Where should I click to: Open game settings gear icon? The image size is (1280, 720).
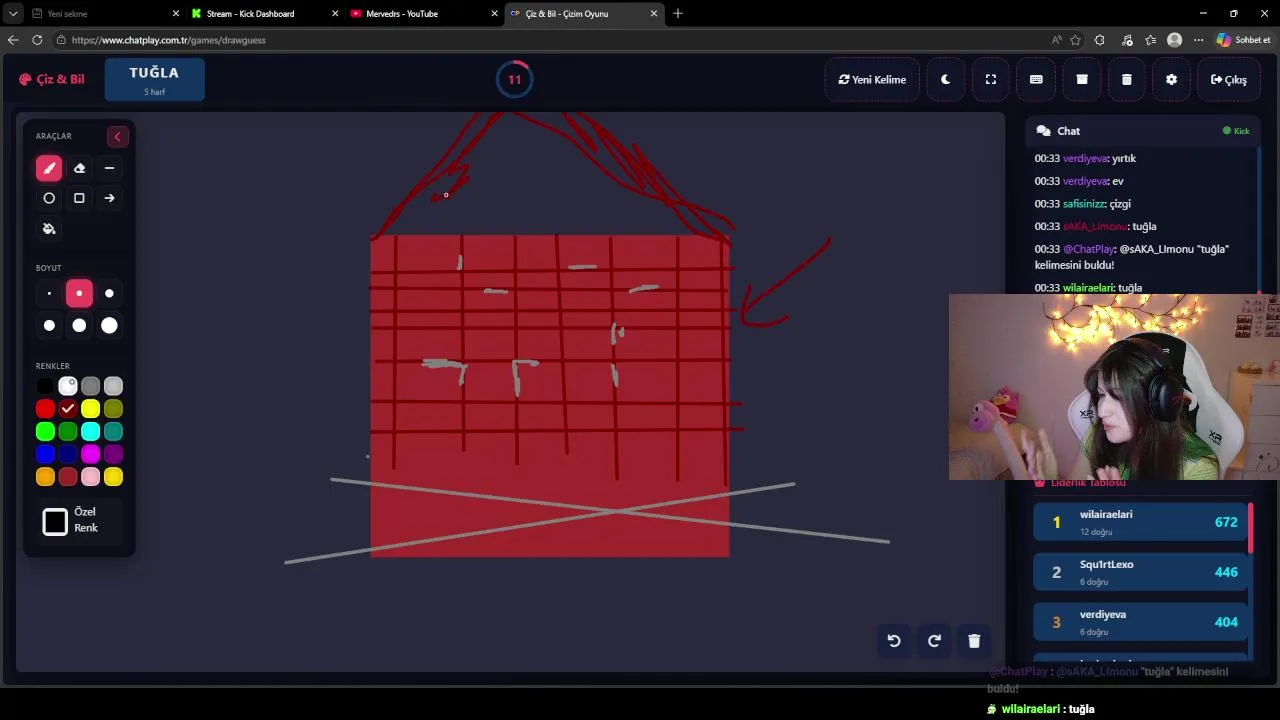tap(1172, 80)
